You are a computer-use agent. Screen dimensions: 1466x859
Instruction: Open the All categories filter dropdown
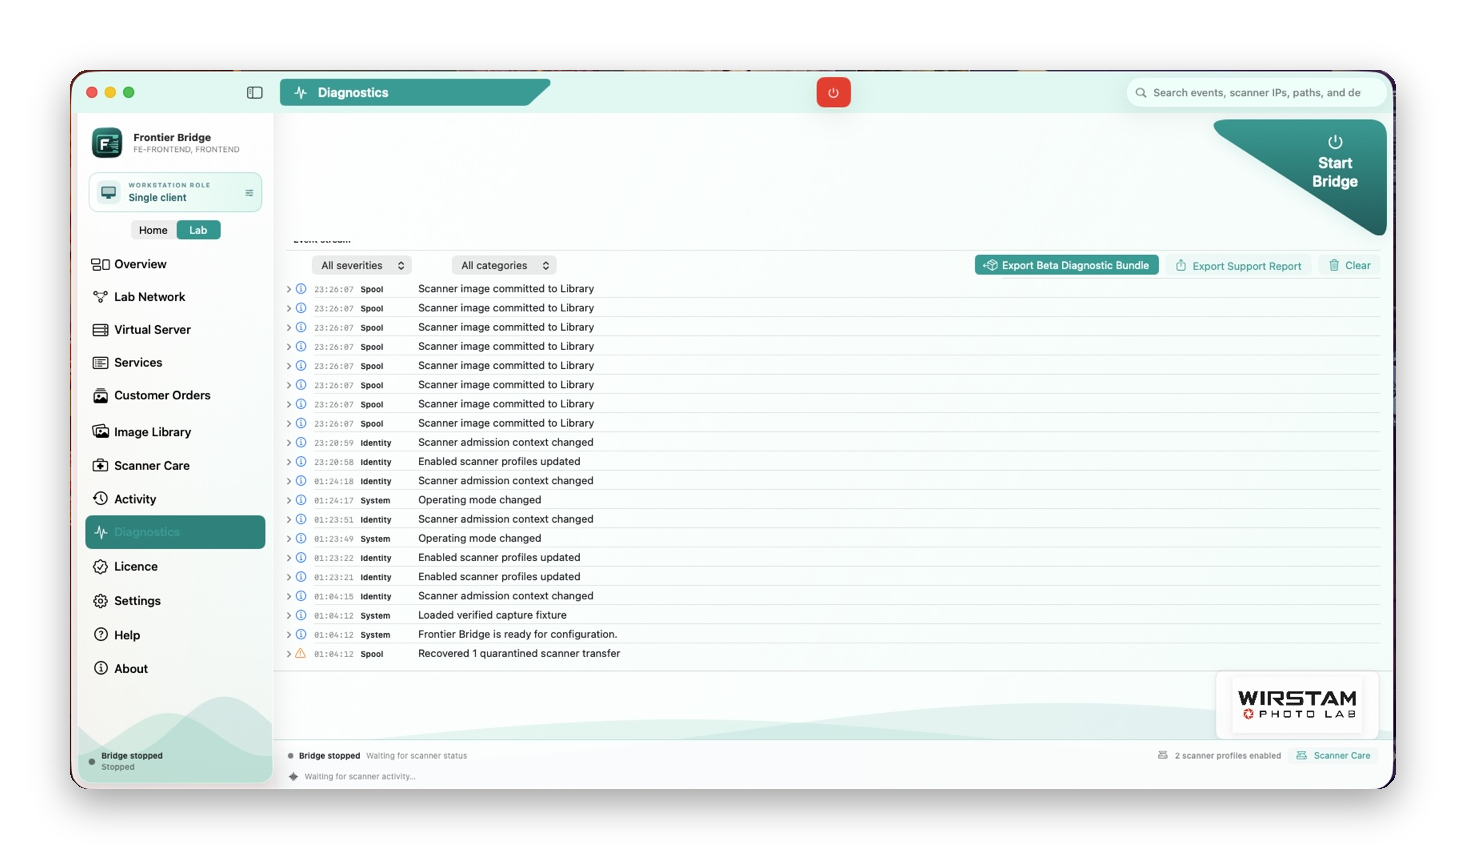[x=505, y=266]
